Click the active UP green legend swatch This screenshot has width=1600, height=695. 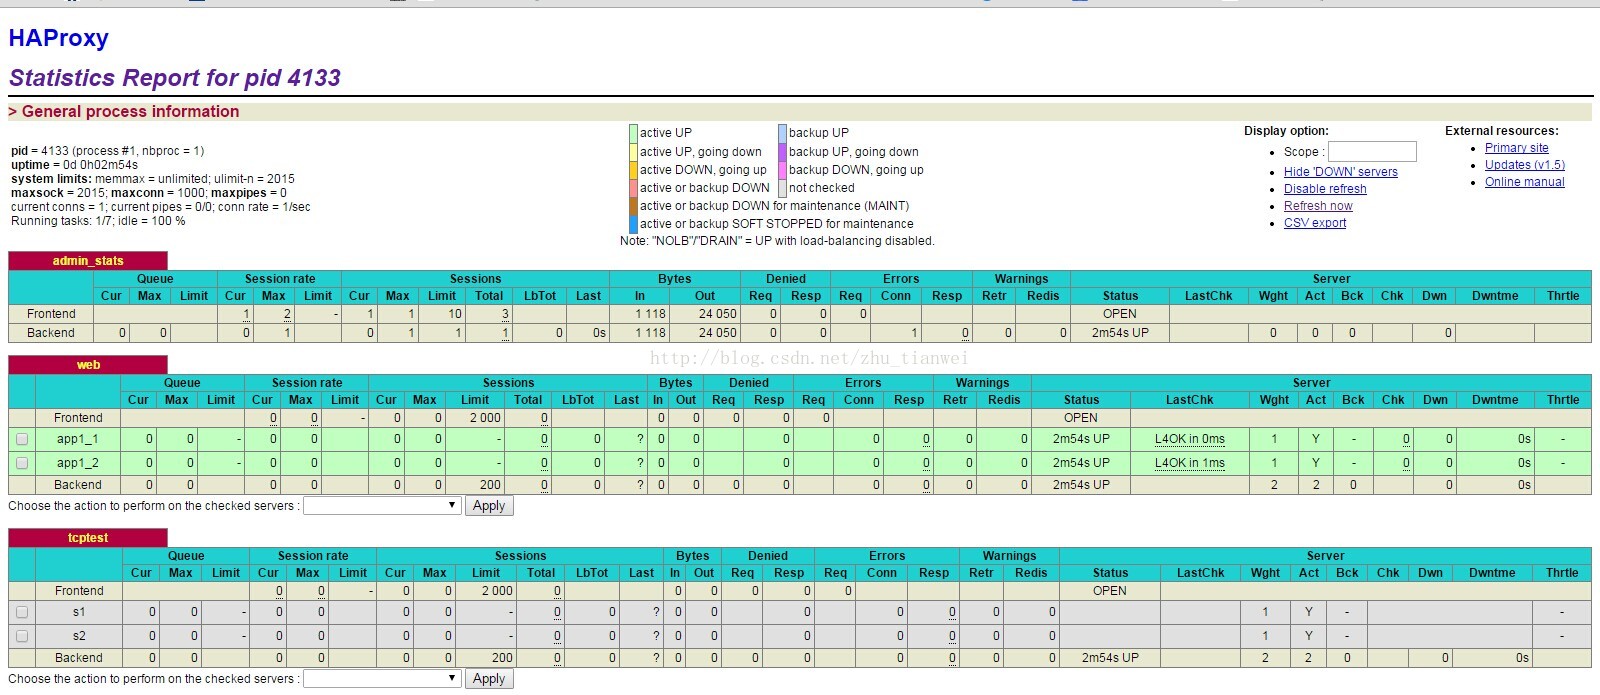pos(633,133)
